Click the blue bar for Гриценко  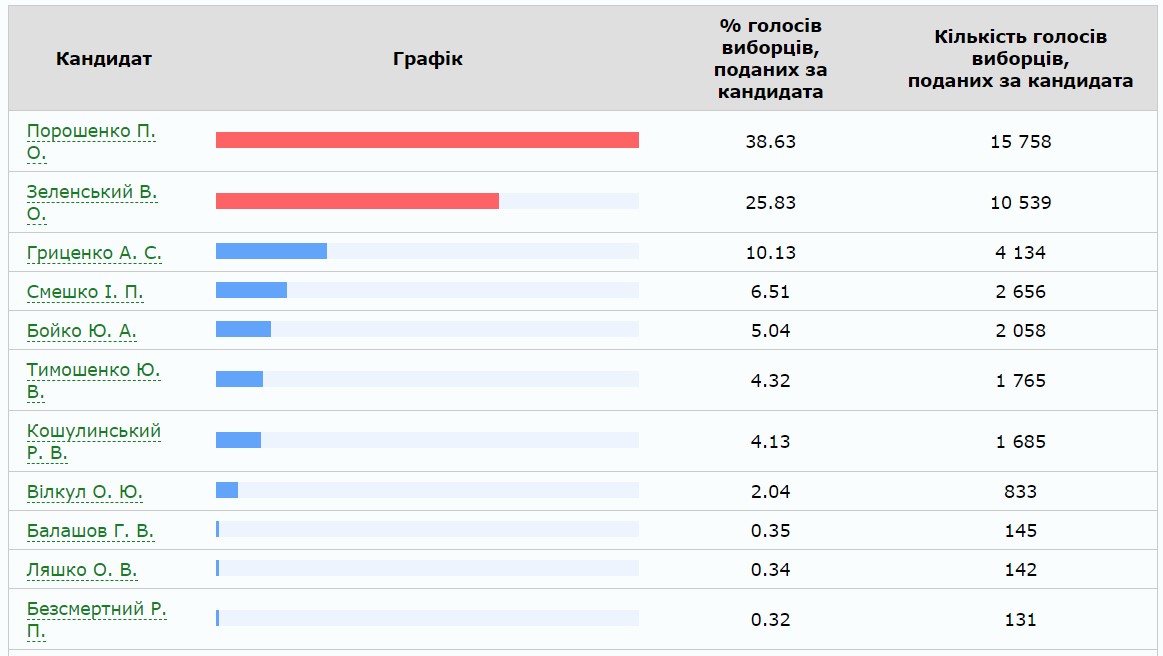pos(271,251)
